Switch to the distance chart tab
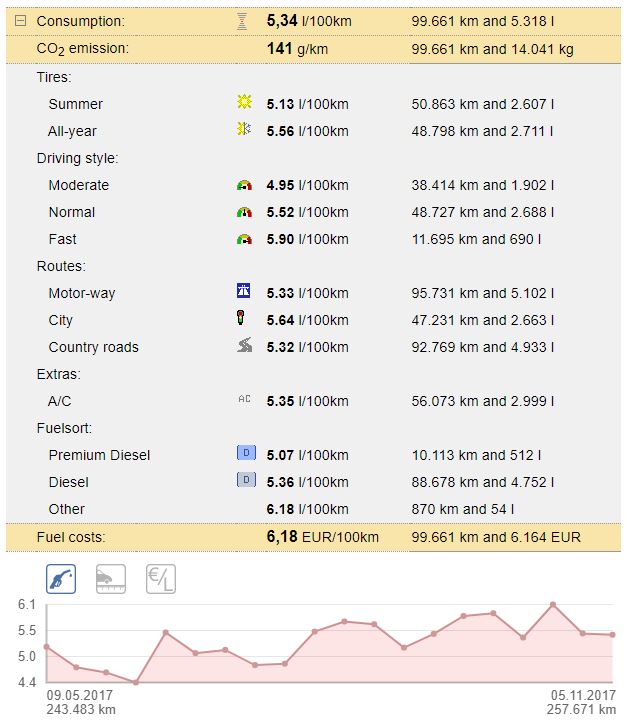This screenshot has height=723, width=627. (x=110, y=579)
